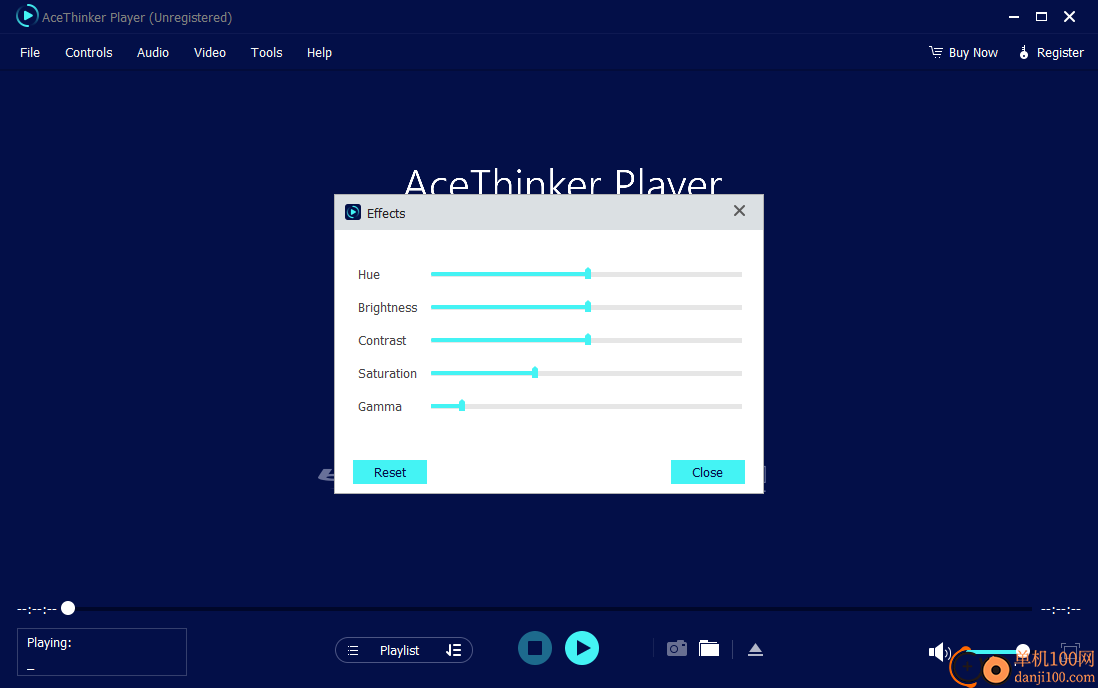Start playback with the play button
Screen dimensions: 1098x688
pos(582,648)
